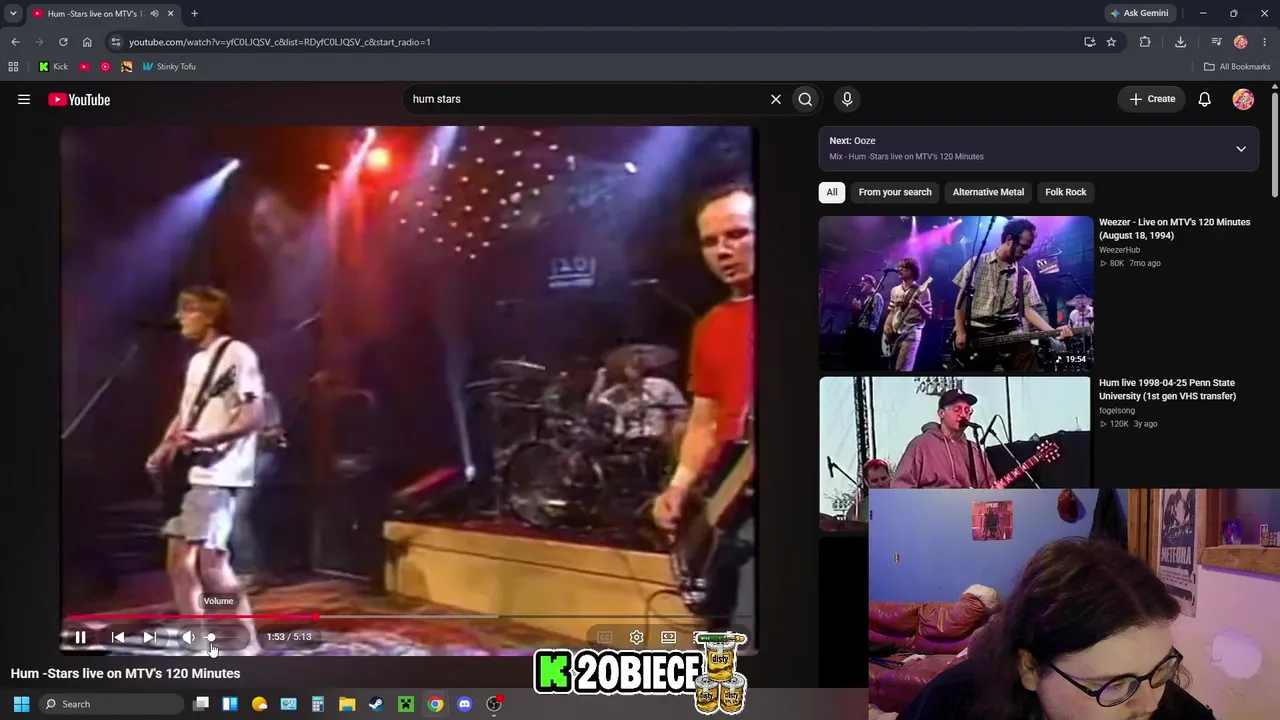1280x720 pixels.
Task: Open the Apps grid in the bookmarks bar
Action: click(x=13, y=67)
